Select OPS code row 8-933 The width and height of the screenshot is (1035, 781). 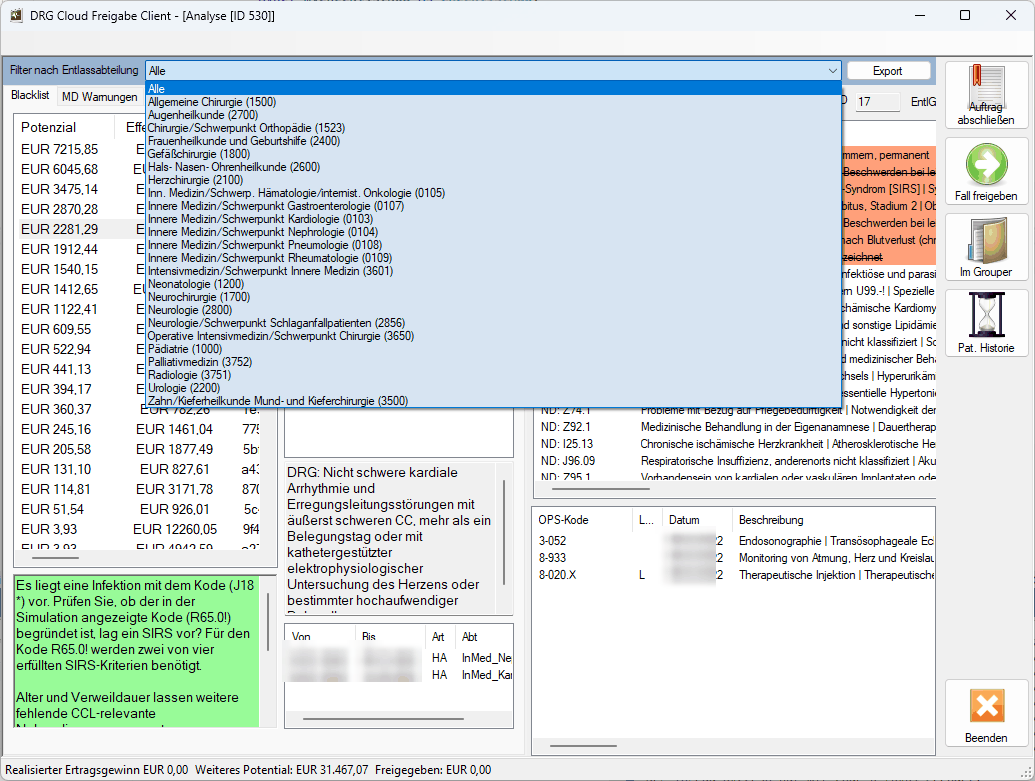click(734, 558)
